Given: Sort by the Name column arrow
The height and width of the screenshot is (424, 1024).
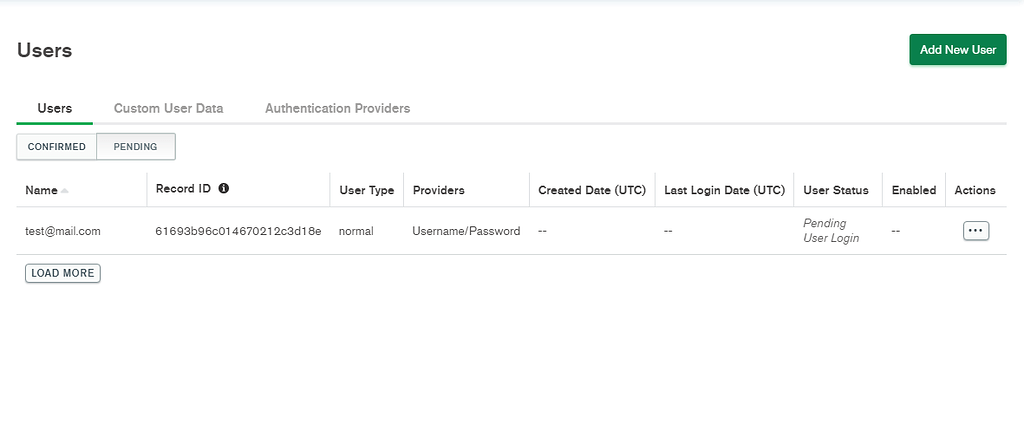Looking at the screenshot, I should (65, 190).
